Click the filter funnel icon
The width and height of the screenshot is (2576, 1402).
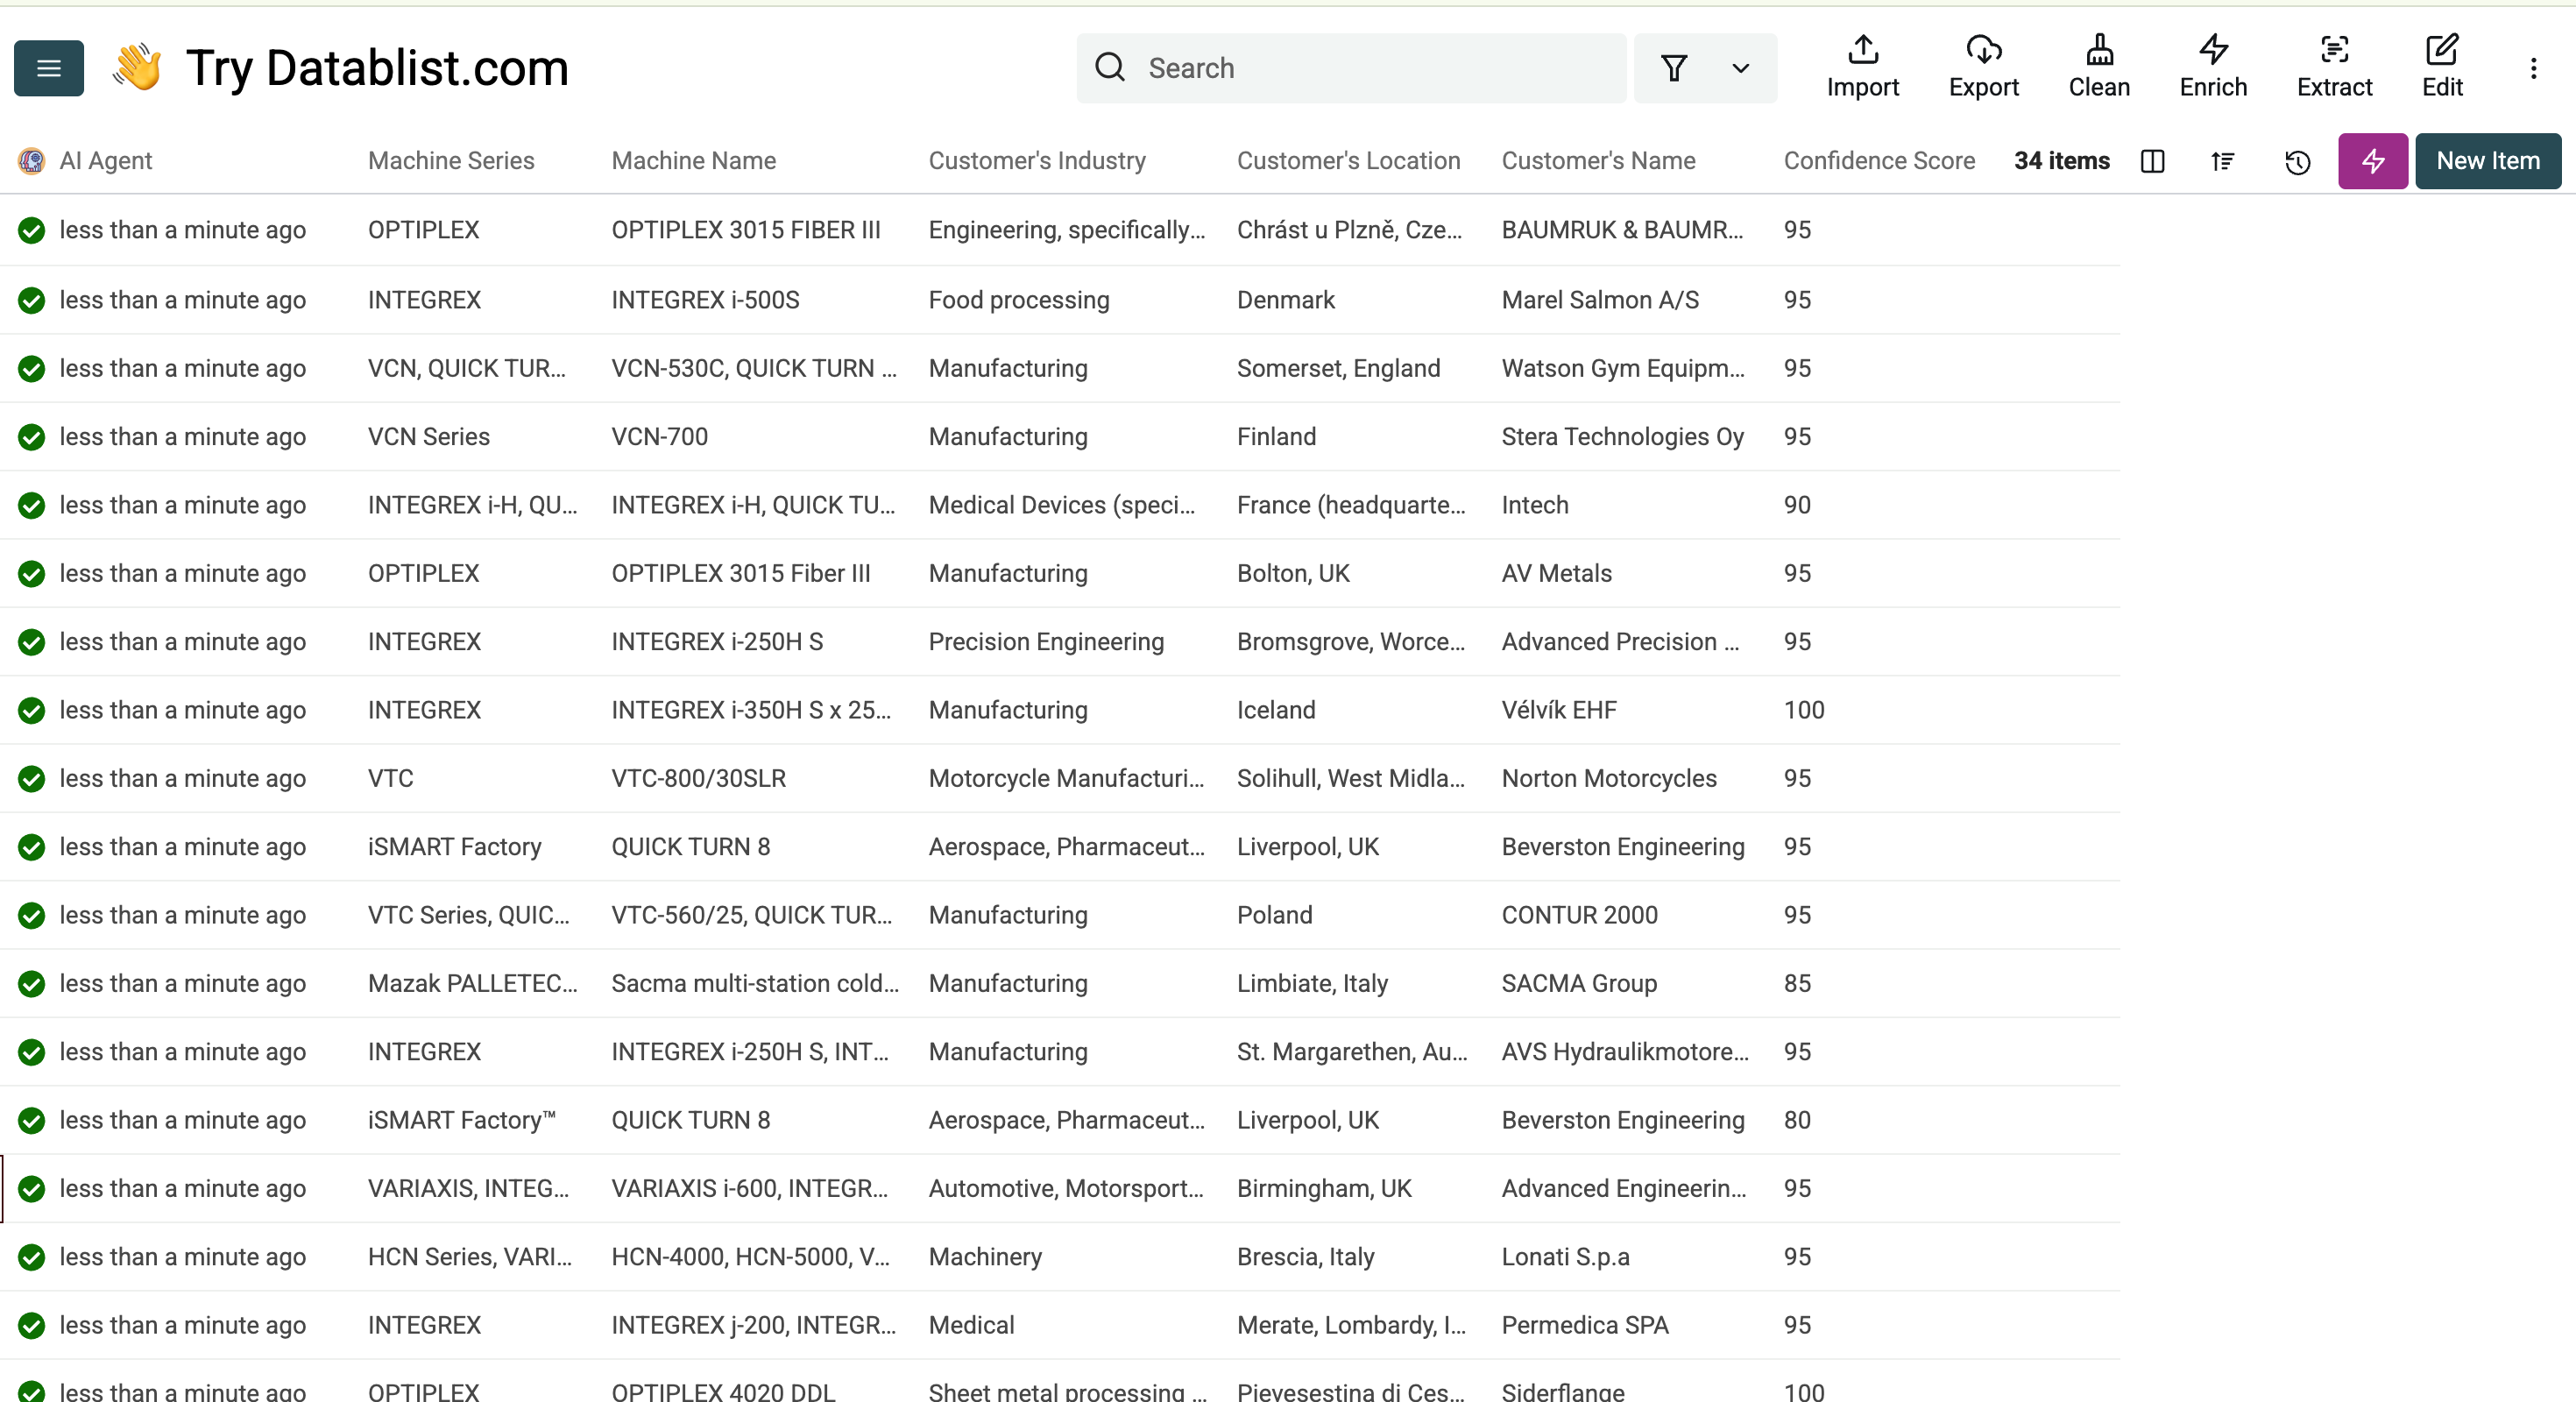click(x=1674, y=68)
